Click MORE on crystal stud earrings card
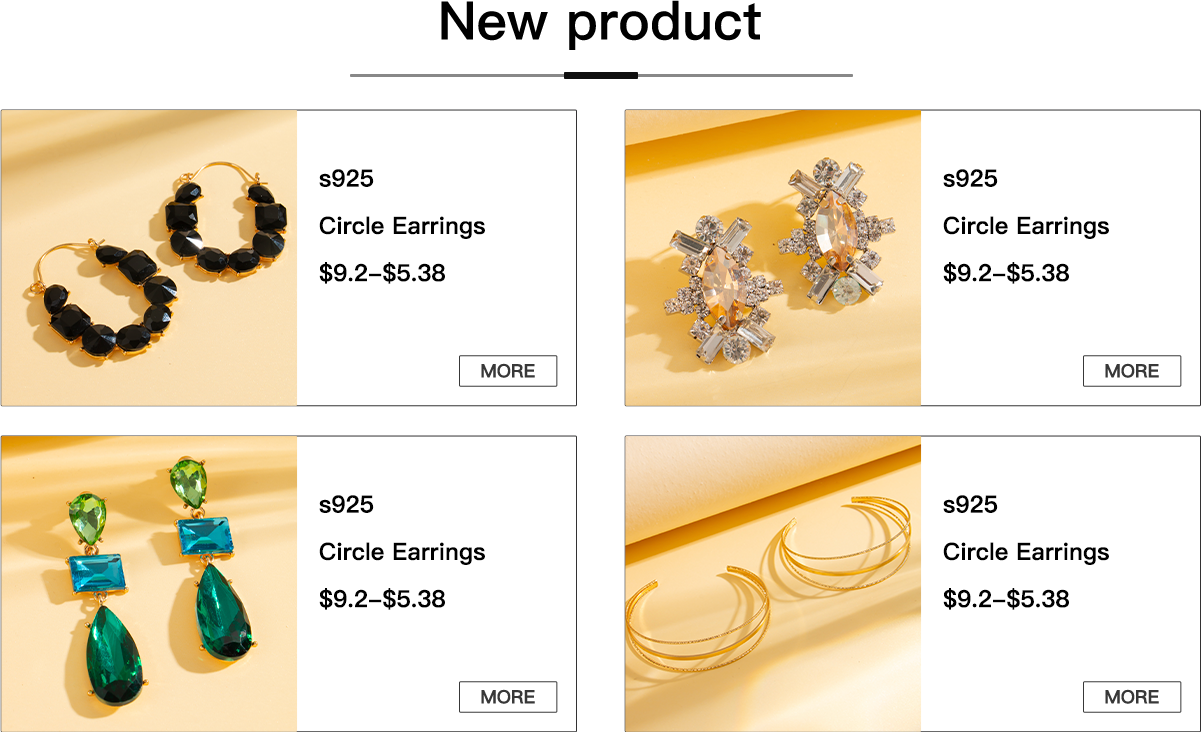 (x=1132, y=371)
